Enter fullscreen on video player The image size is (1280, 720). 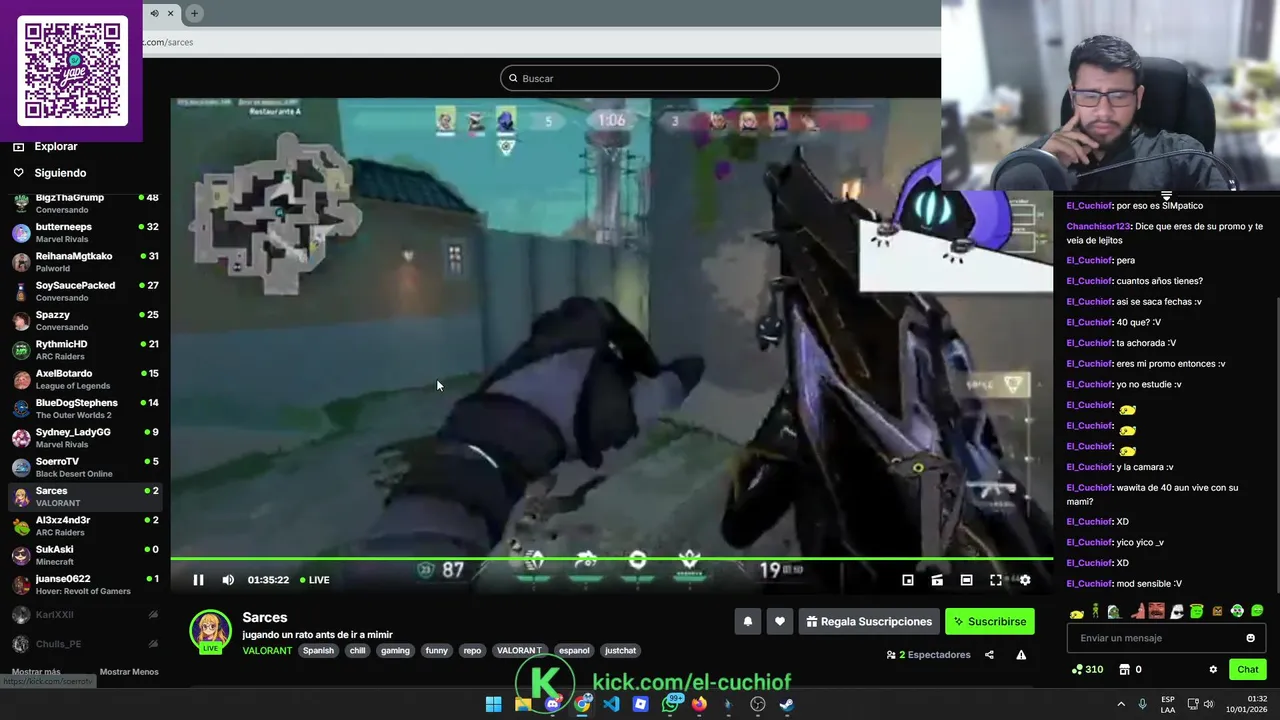(996, 580)
